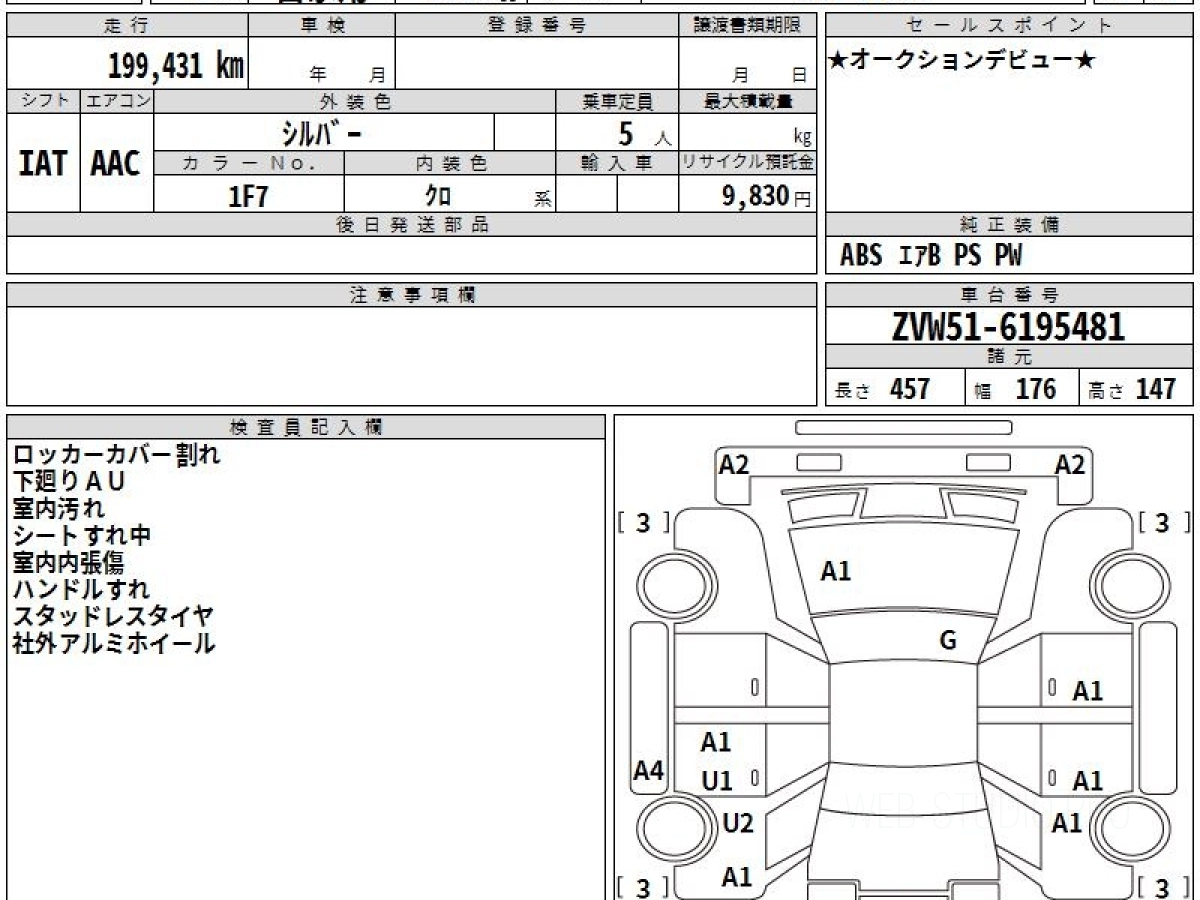This screenshot has height=900, width=1200.
Task: Click the カラーNo. label
Action: [x=249, y=163]
